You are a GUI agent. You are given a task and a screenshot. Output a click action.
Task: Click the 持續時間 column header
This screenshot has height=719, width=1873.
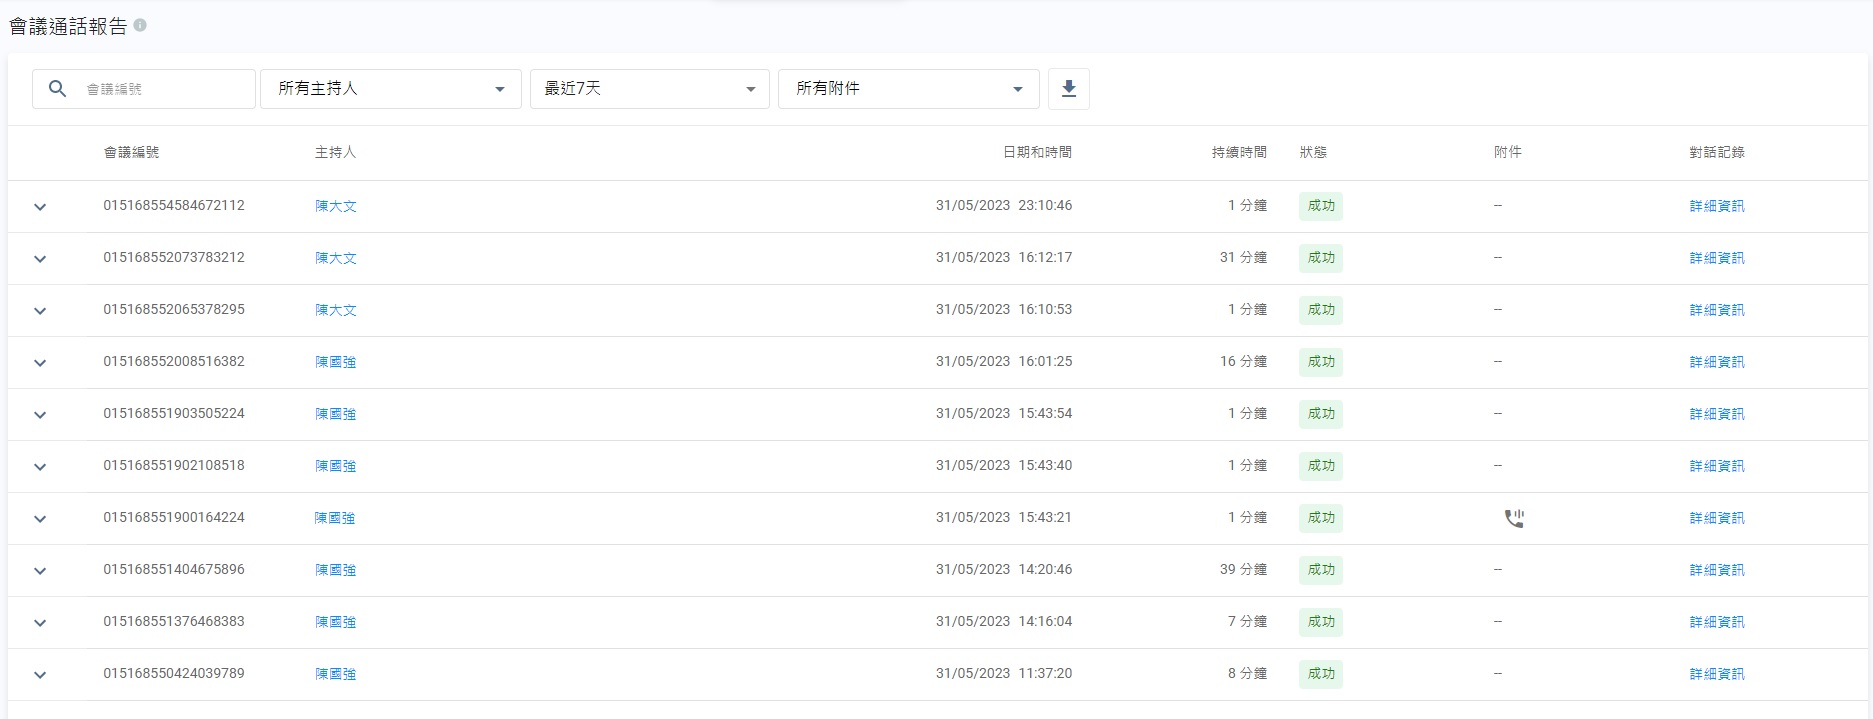click(x=1239, y=152)
